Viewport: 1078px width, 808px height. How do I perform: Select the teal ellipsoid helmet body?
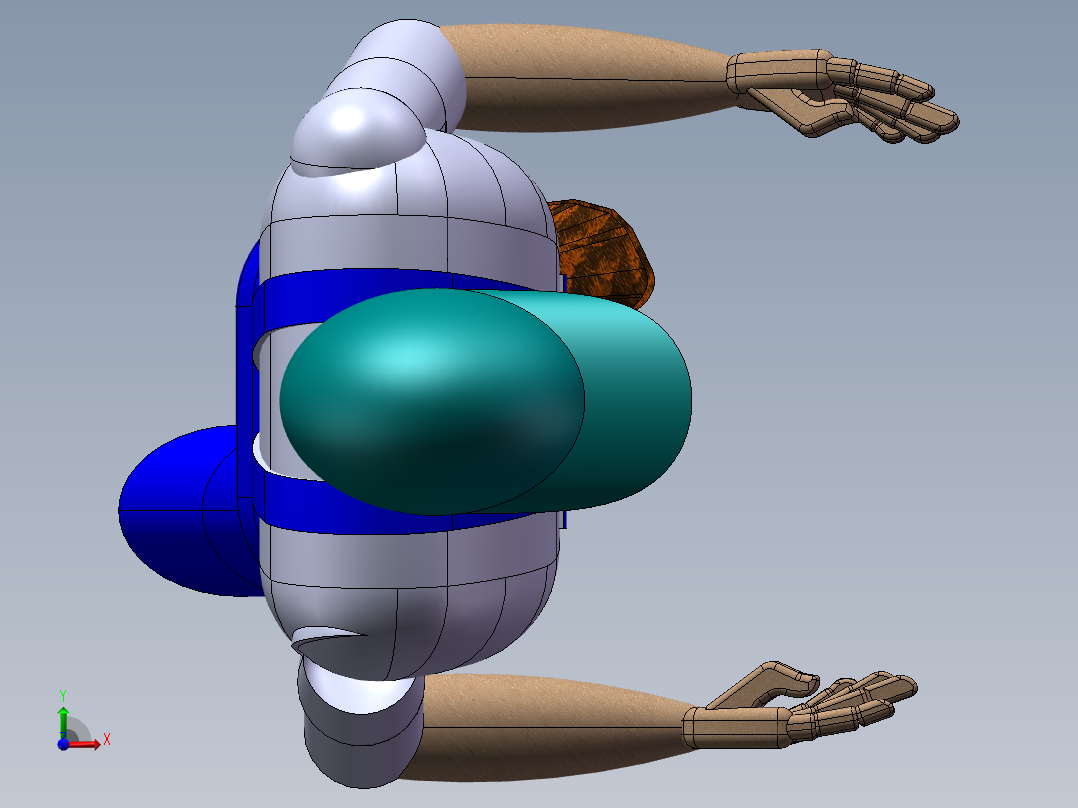[432, 402]
